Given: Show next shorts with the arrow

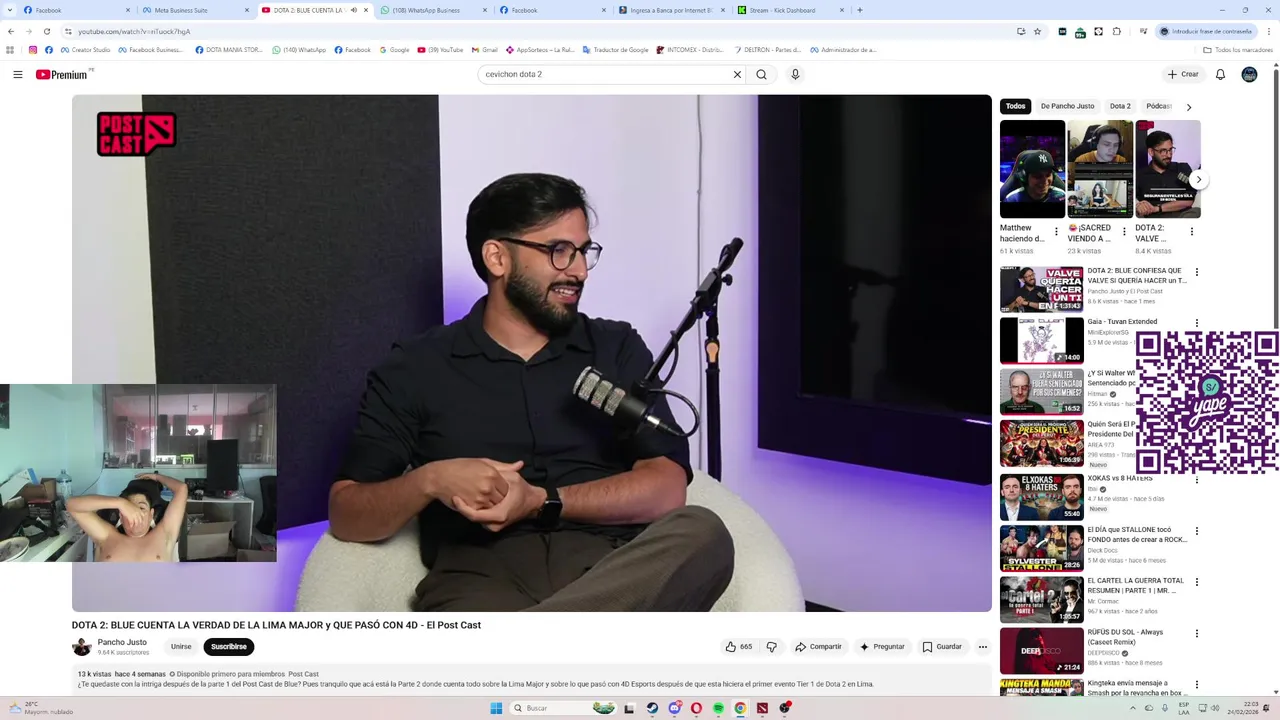Looking at the screenshot, I should click(1198, 180).
